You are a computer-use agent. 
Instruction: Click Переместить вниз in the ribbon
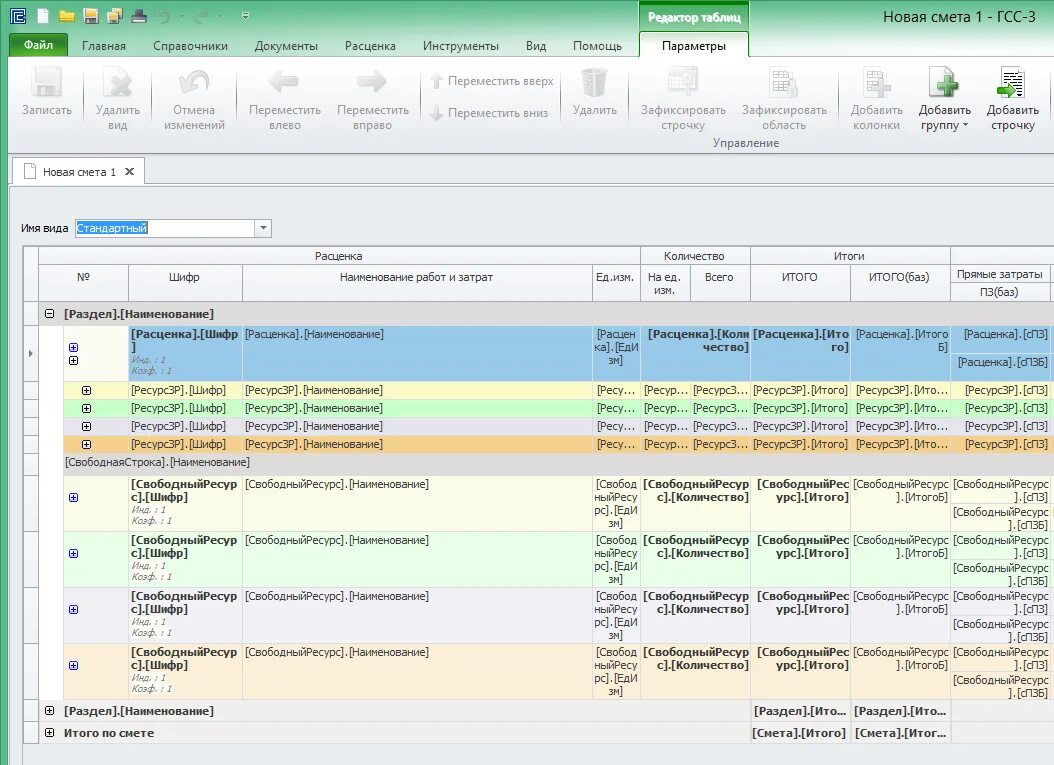489,113
